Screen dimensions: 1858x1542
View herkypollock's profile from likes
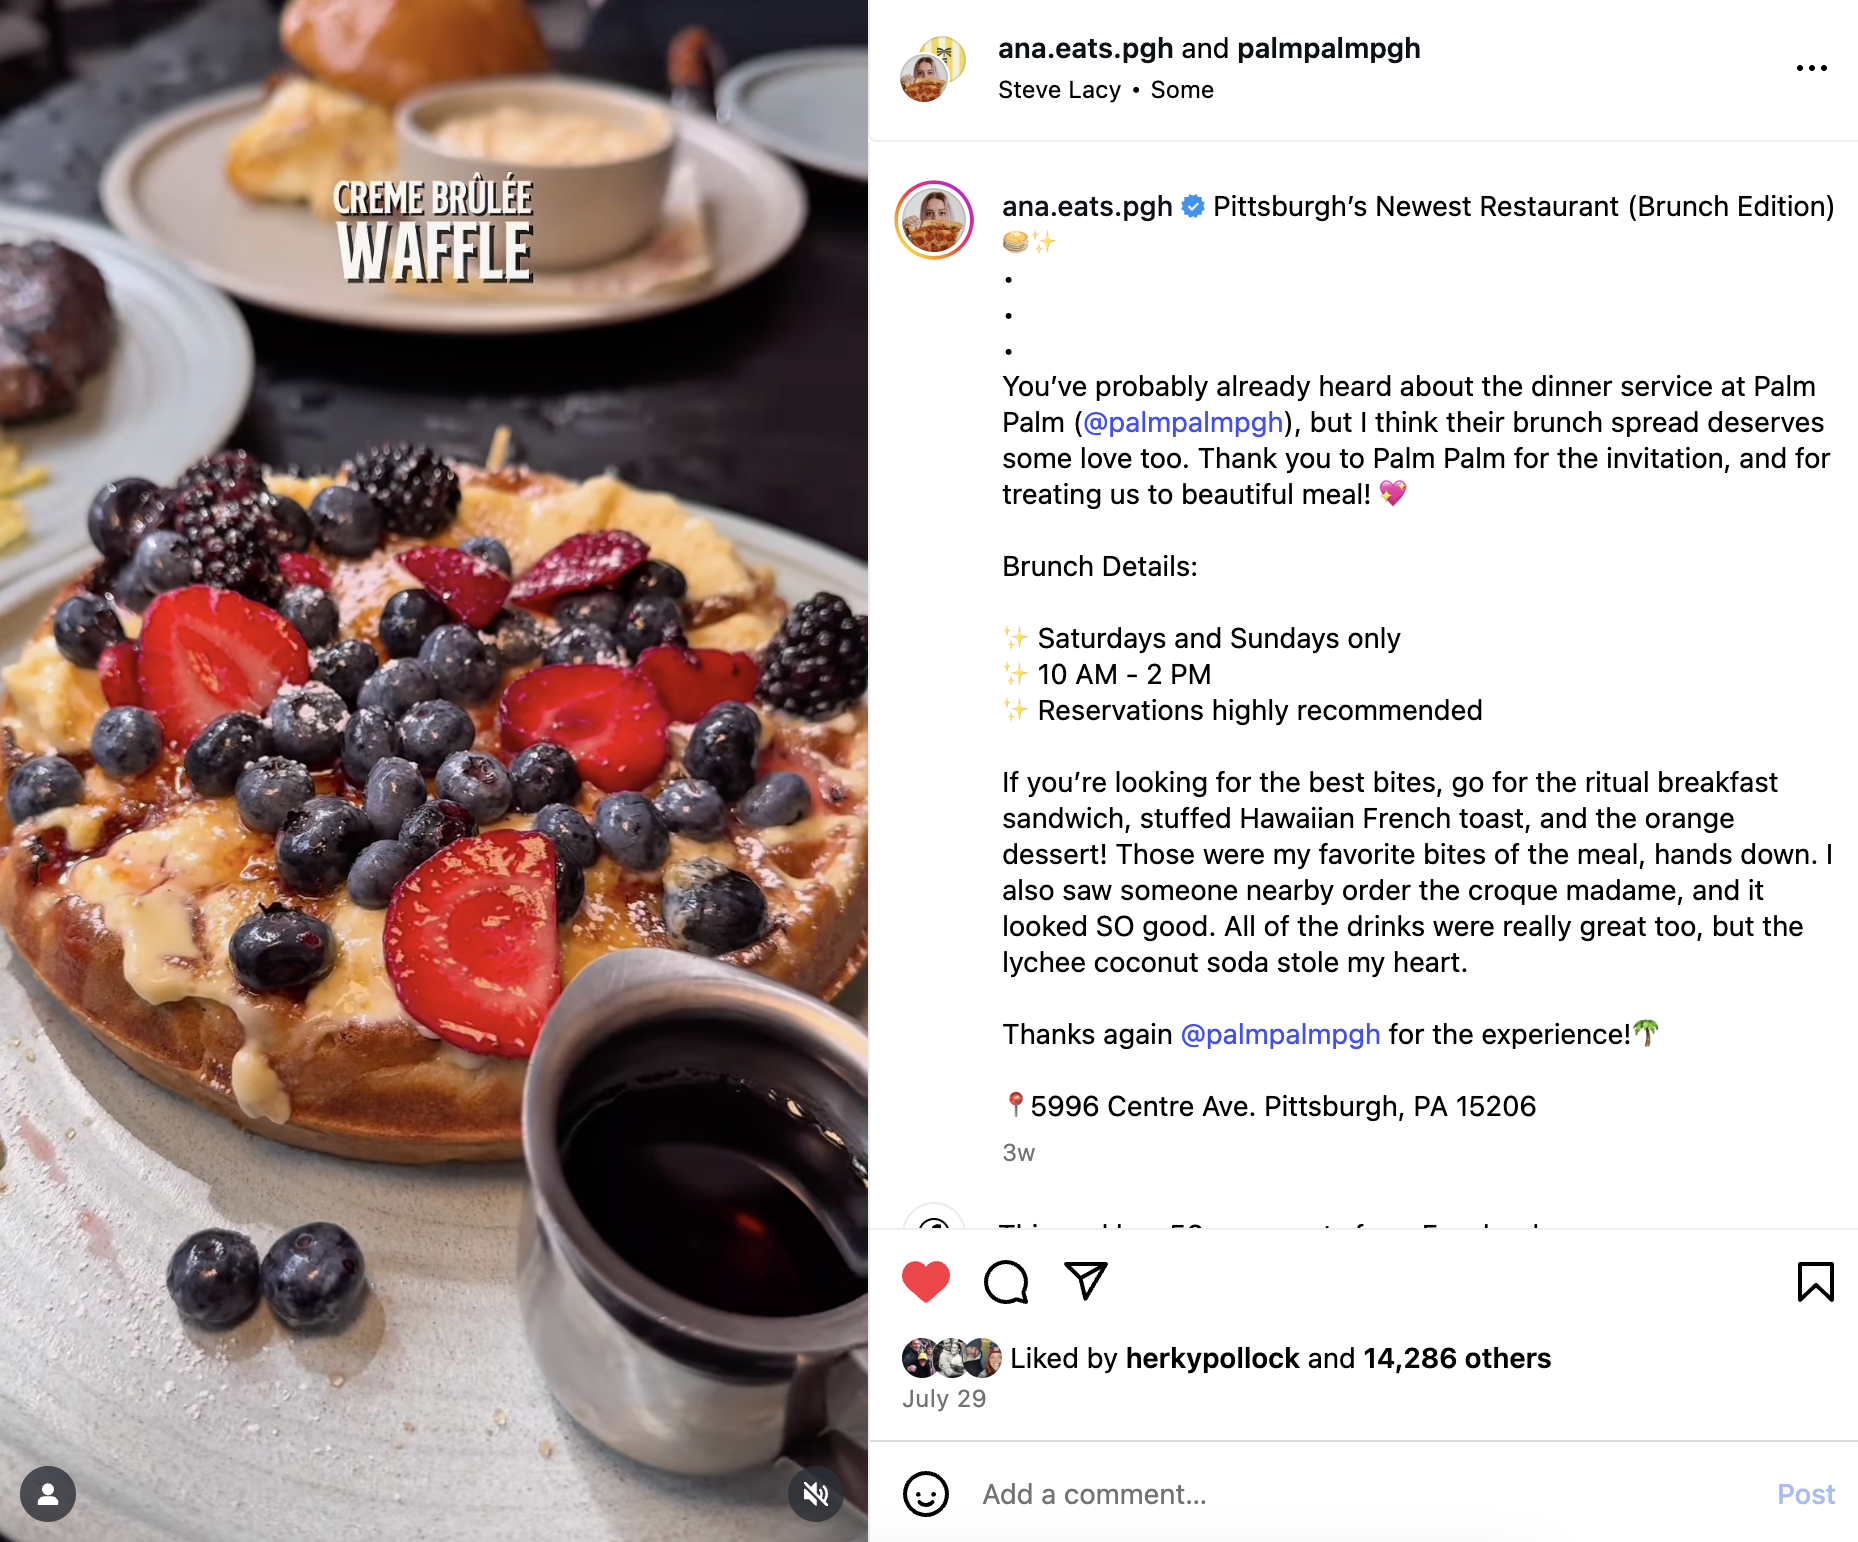[x=1212, y=1358]
